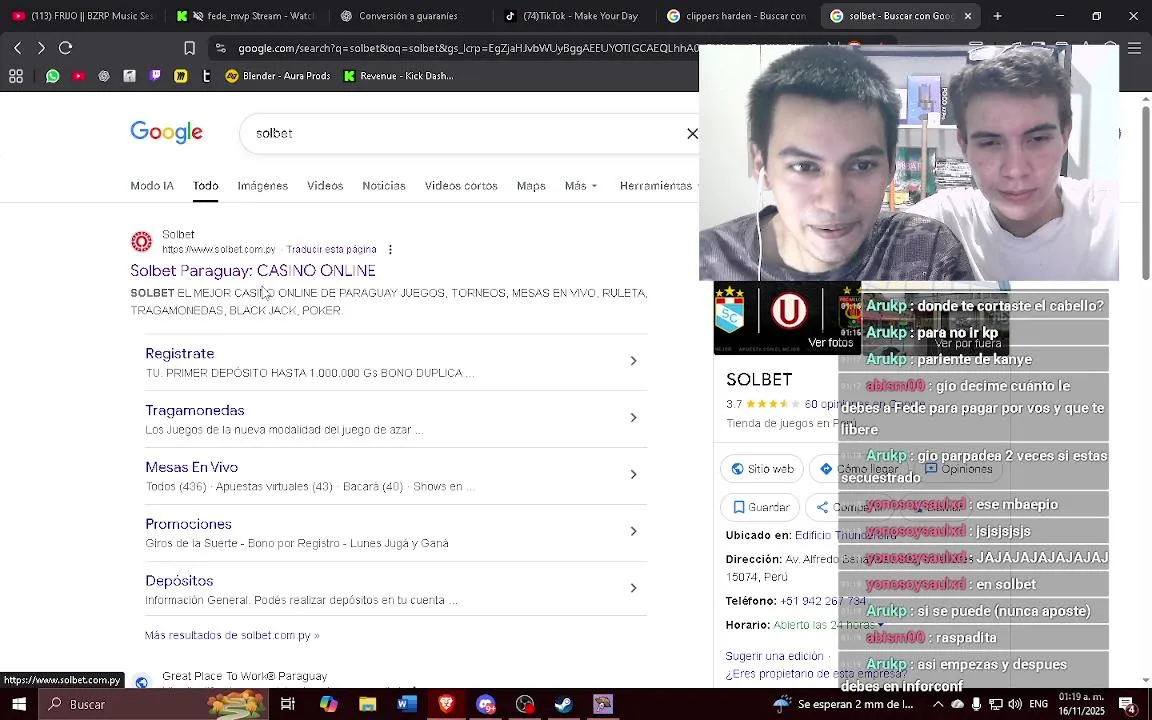Click Sugerir una edición link
This screenshot has height=720, width=1152.
(x=774, y=656)
